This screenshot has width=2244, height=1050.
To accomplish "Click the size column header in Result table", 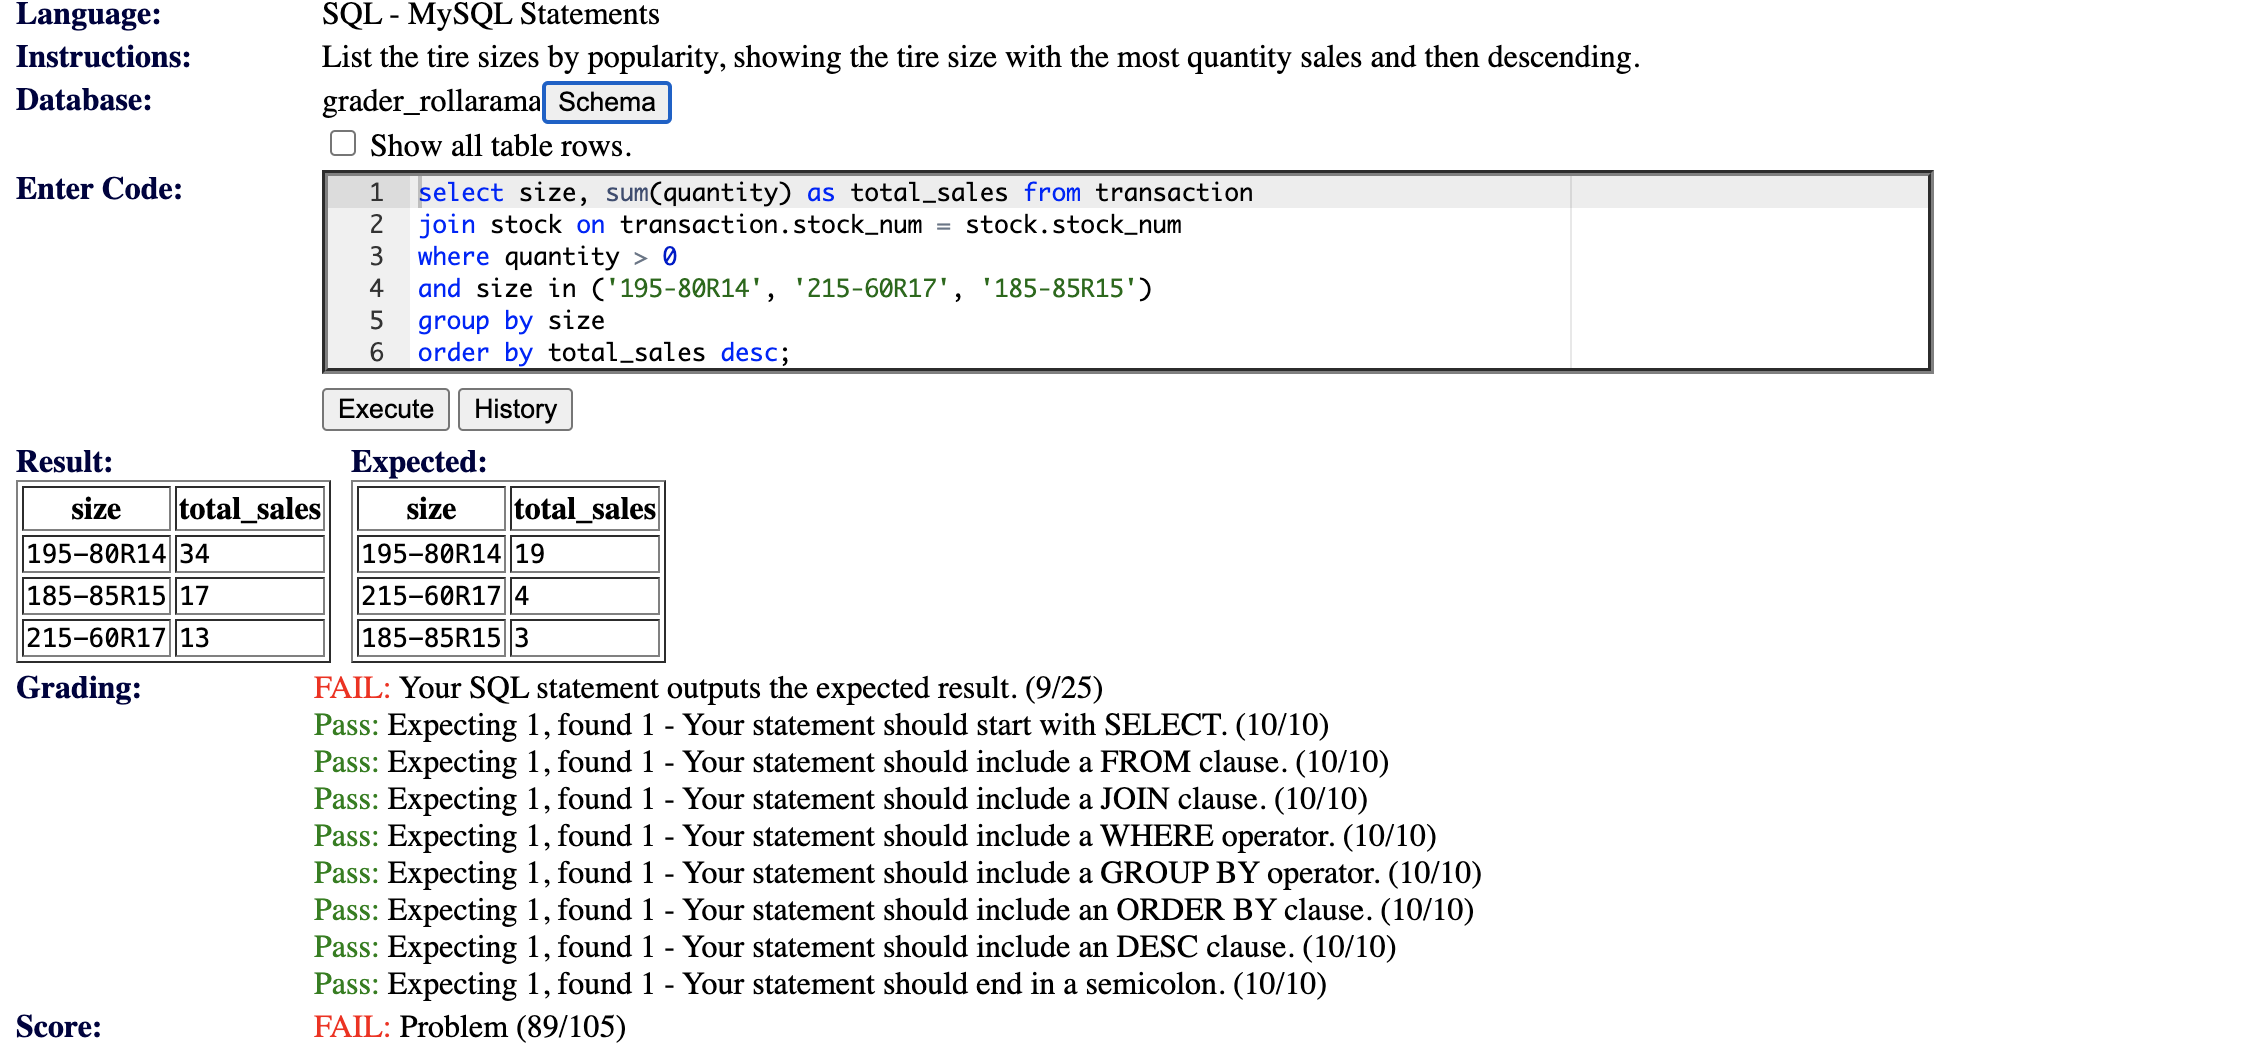I will click(95, 508).
